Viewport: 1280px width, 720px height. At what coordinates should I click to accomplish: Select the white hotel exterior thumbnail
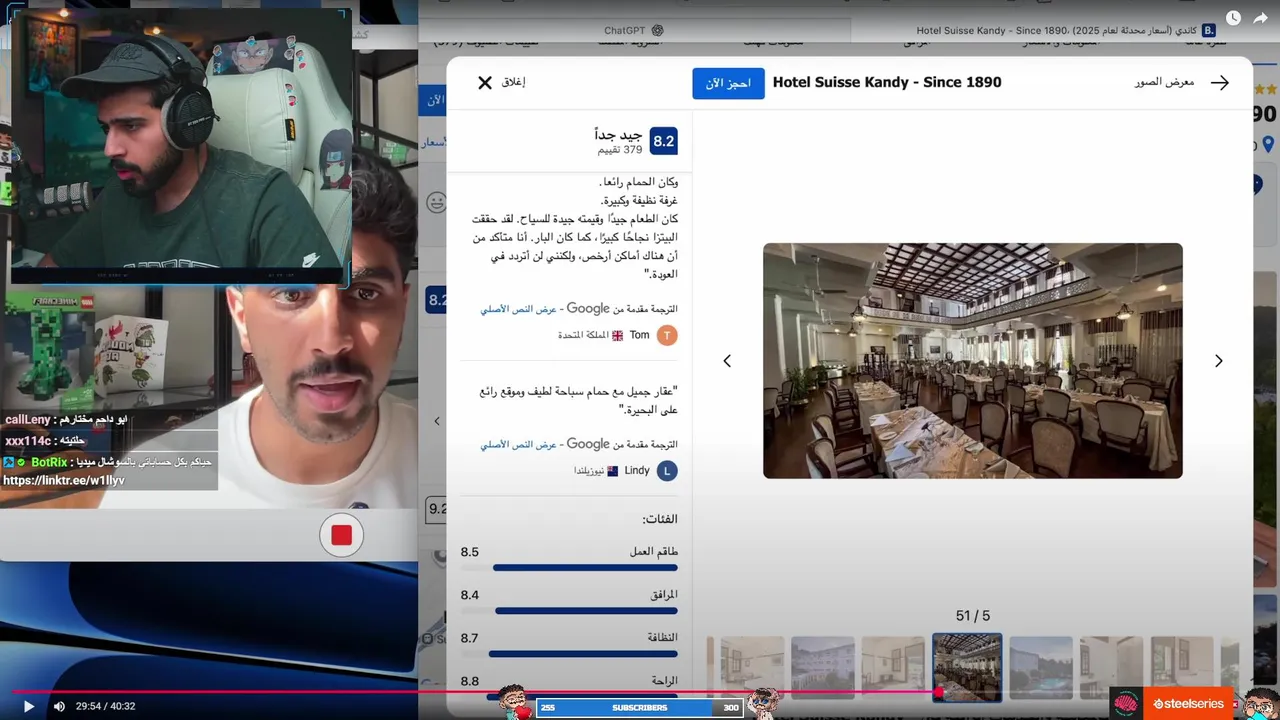(x=823, y=668)
